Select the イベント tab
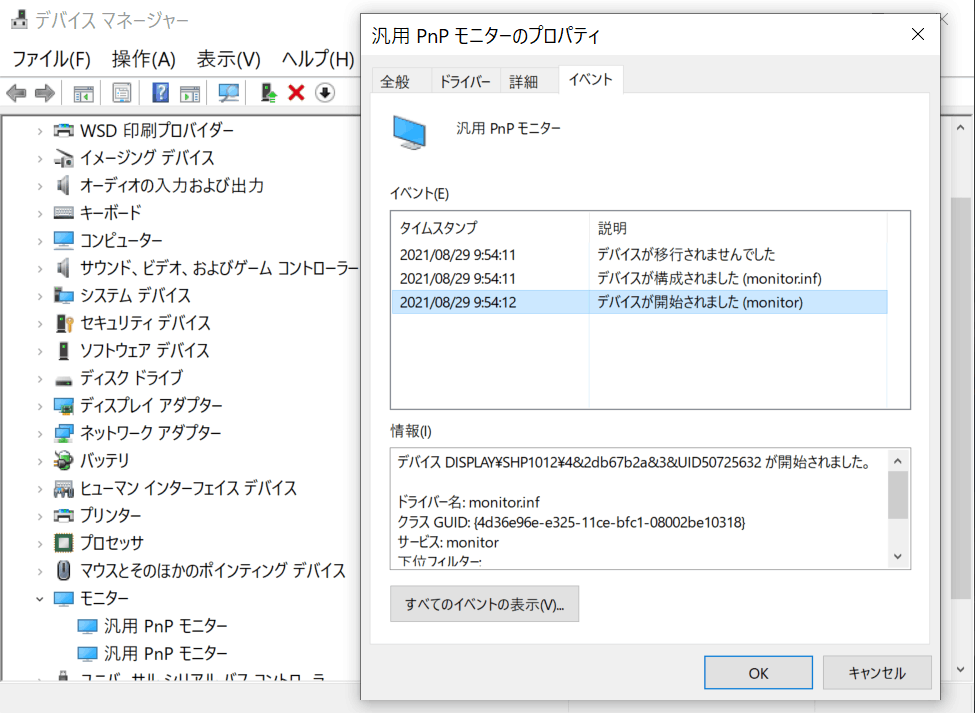This screenshot has width=975, height=713. pos(591,80)
